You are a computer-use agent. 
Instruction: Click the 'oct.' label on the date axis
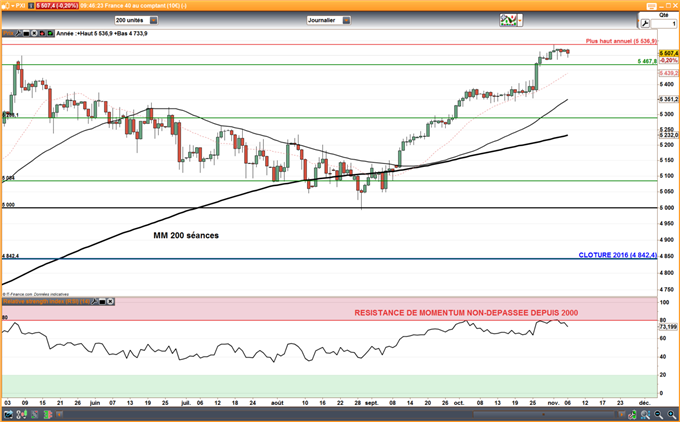[x=459, y=403]
